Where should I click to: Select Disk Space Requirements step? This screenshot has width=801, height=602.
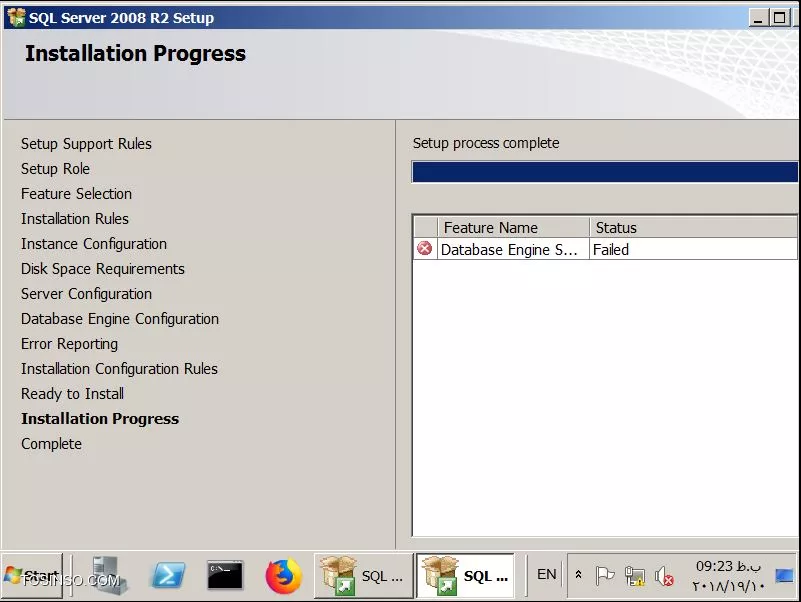tap(103, 269)
